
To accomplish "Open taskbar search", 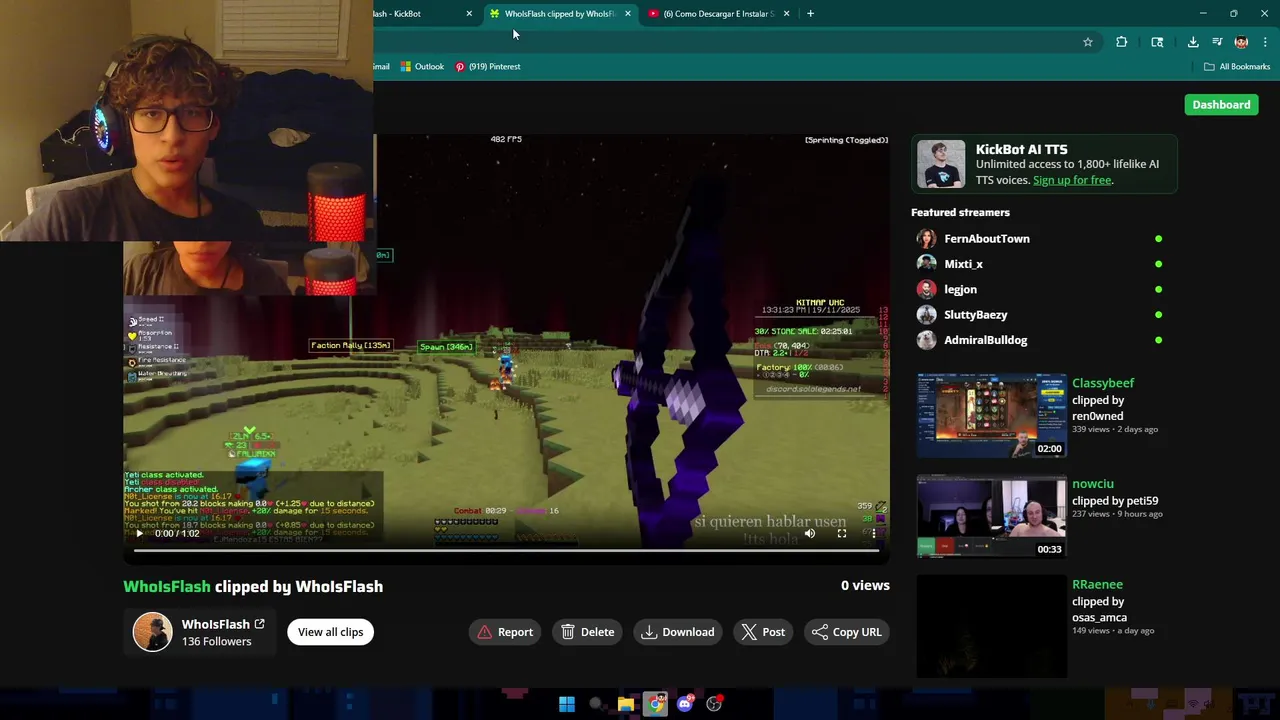I will click(596, 704).
